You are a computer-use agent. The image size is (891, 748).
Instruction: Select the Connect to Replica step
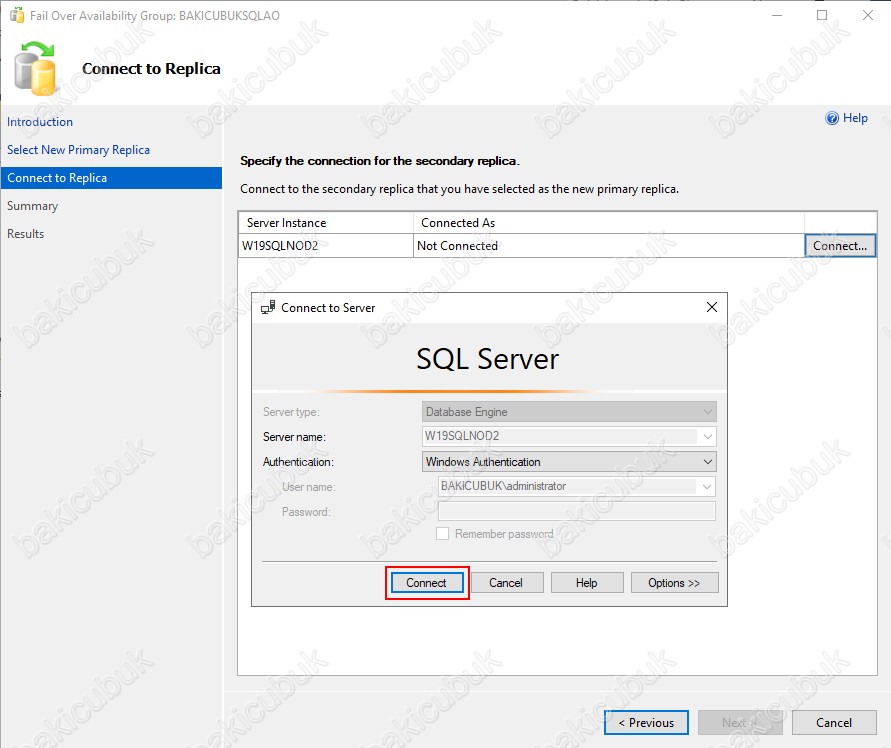point(111,178)
